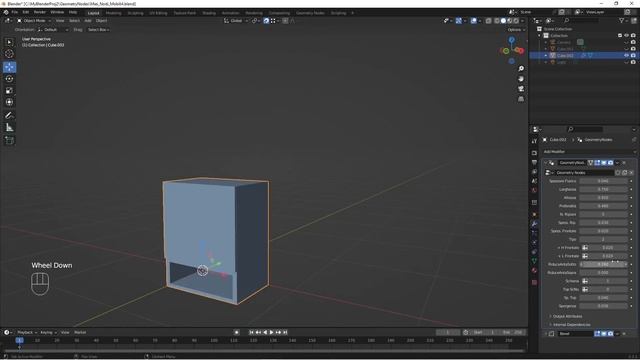Select the Transform tool
640x360 pixels.
click(9, 102)
